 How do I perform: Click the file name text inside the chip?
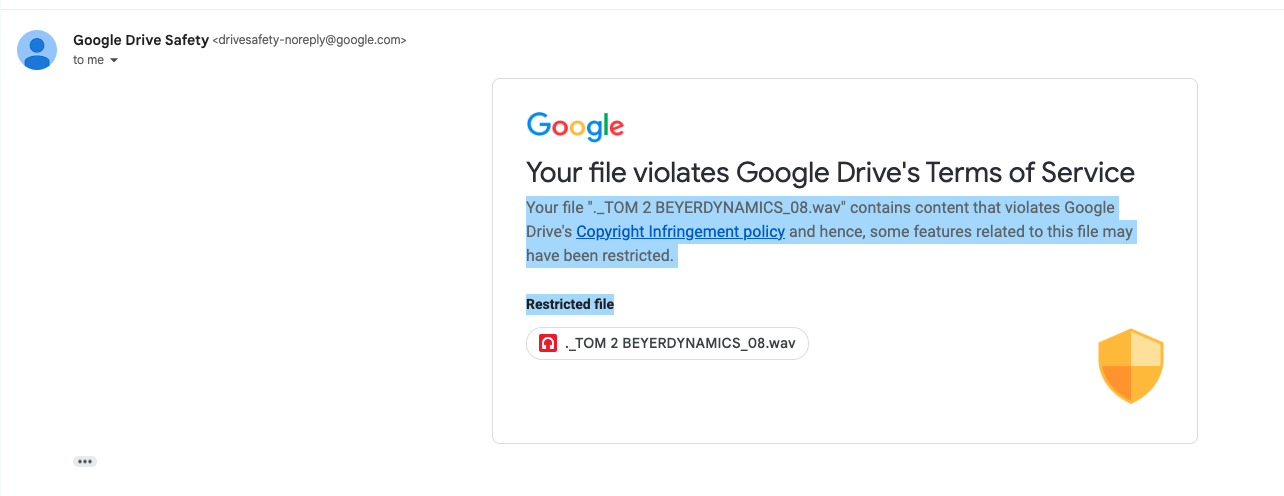[680, 343]
